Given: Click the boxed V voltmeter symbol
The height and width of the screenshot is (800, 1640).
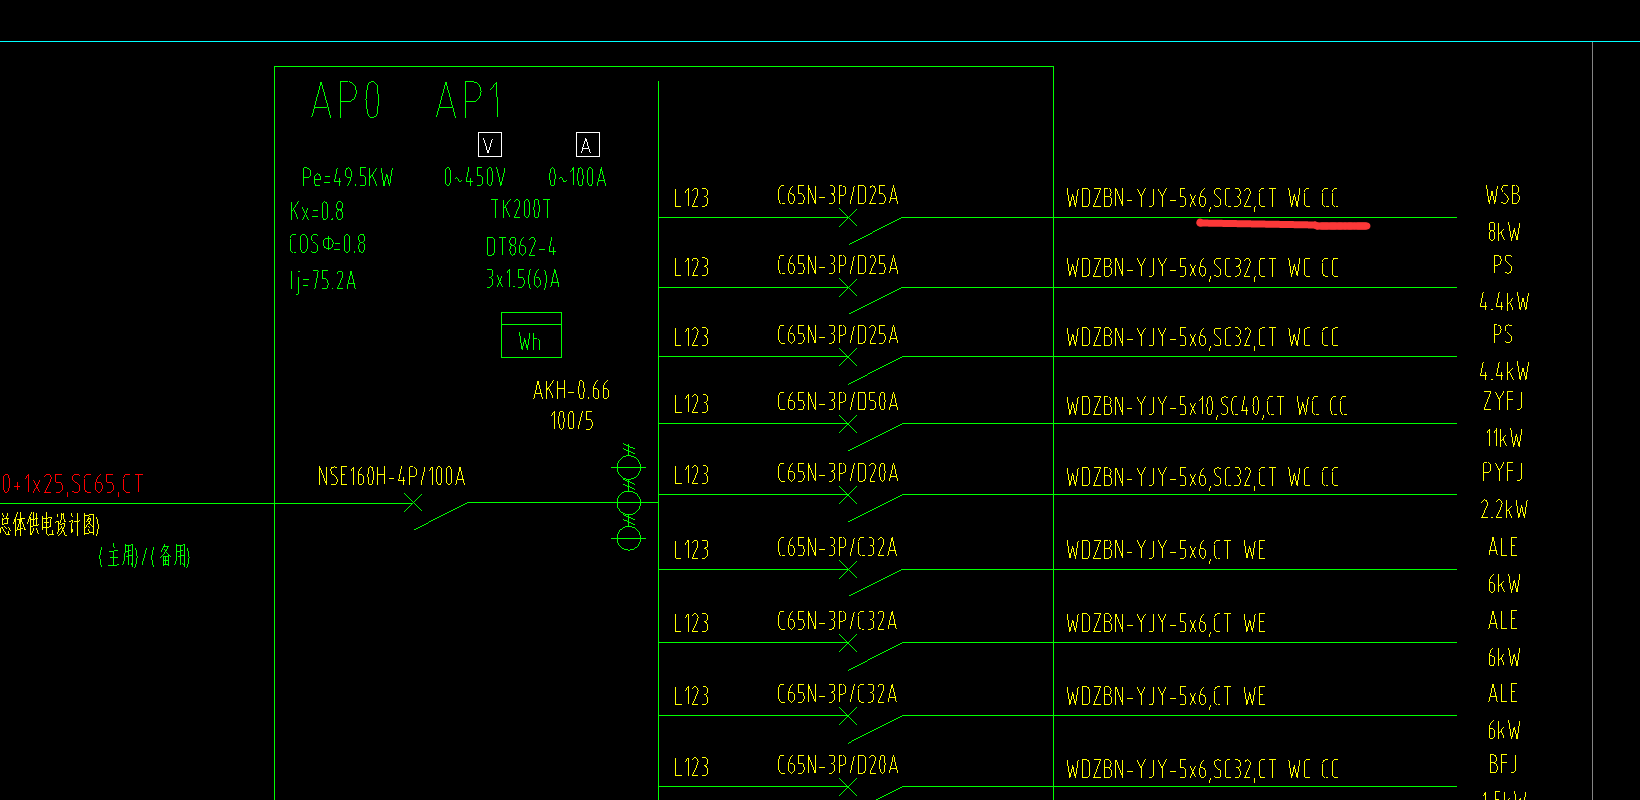Looking at the screenshot, I should click(489, 145).
